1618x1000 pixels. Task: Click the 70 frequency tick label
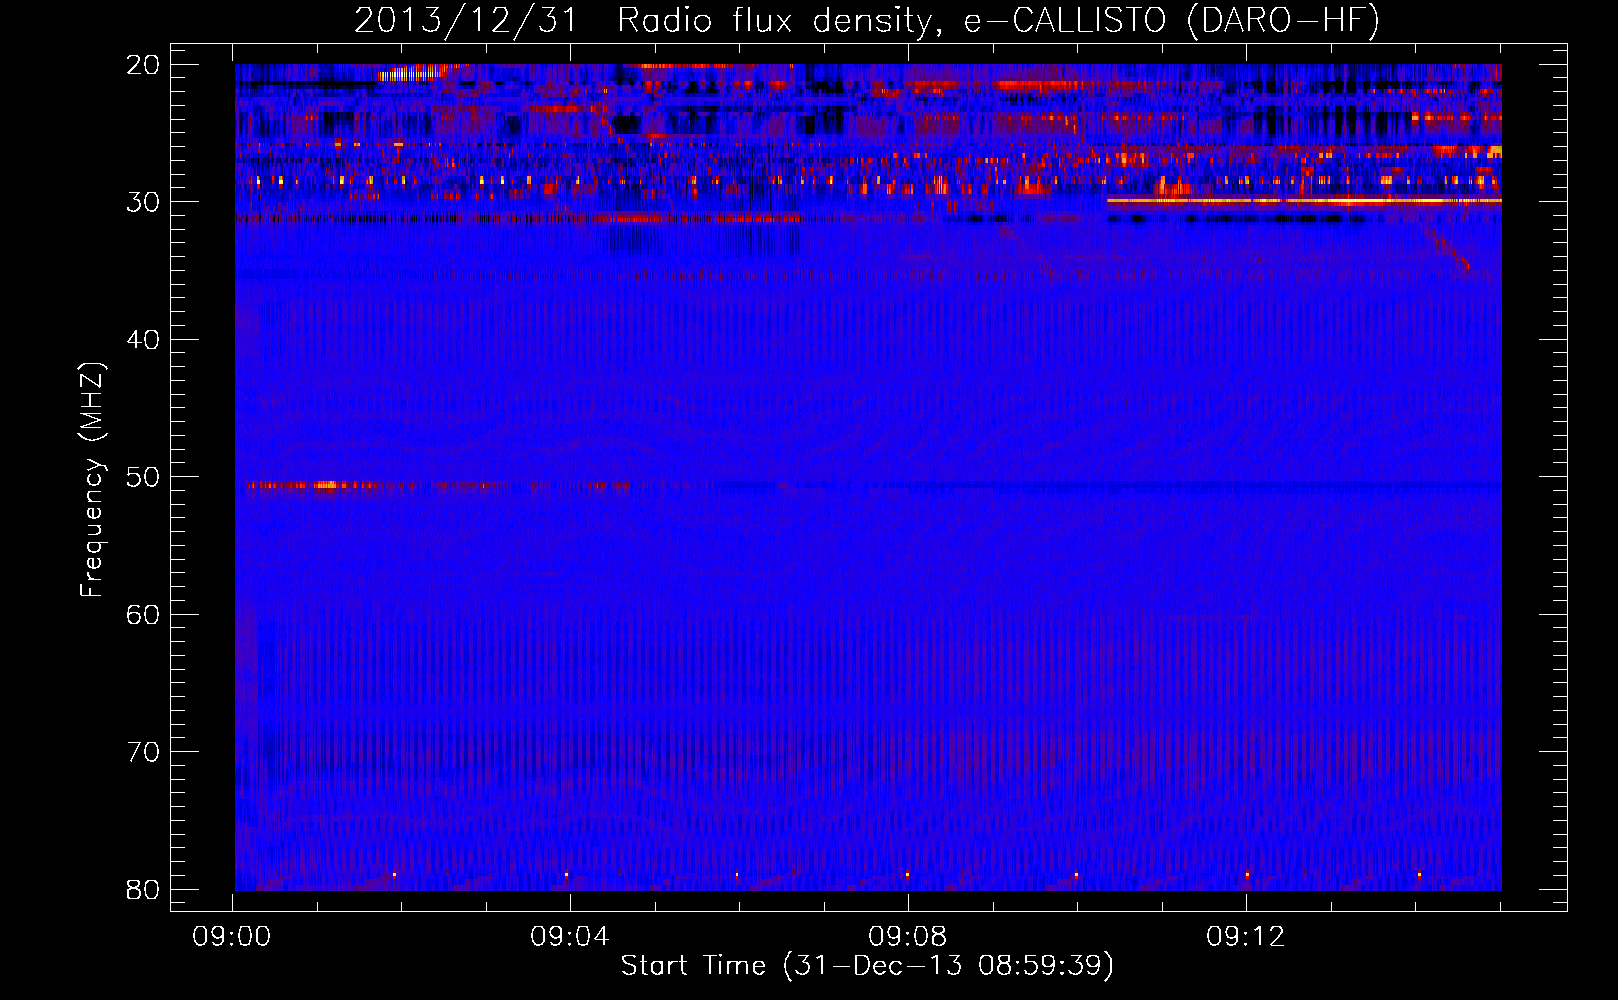point(144,752)
